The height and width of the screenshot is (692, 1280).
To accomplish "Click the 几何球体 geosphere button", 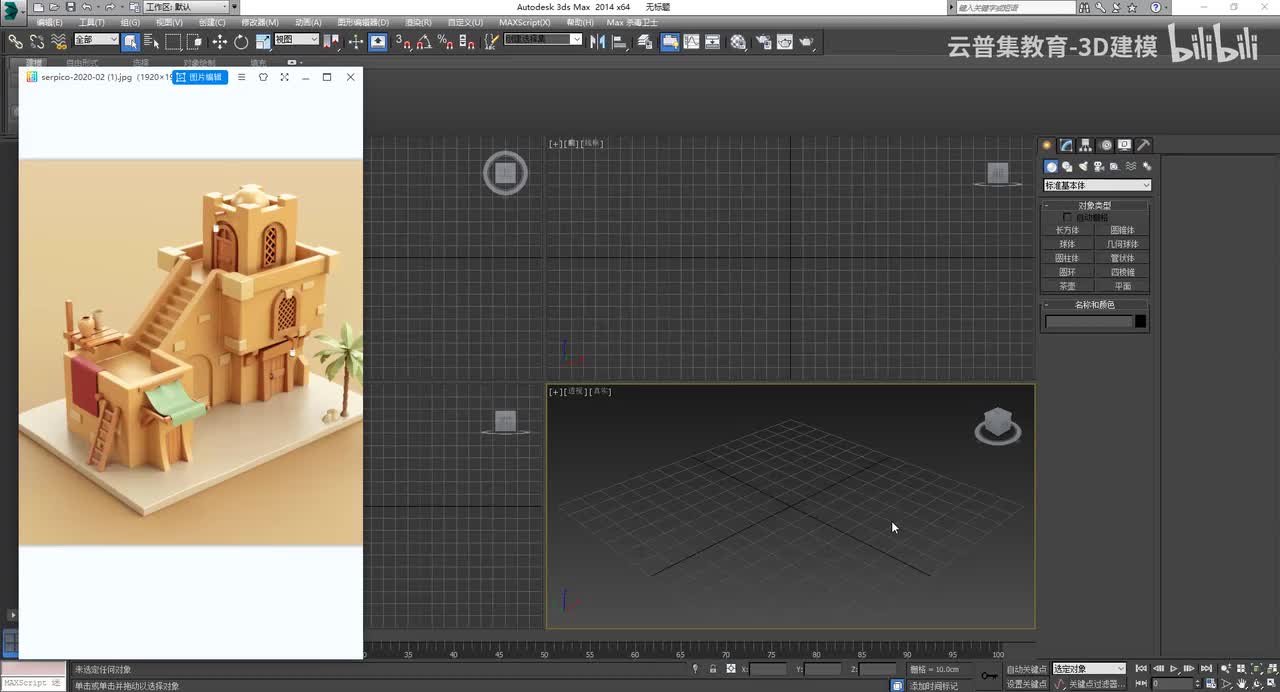I will click(x=1122, y=244).
